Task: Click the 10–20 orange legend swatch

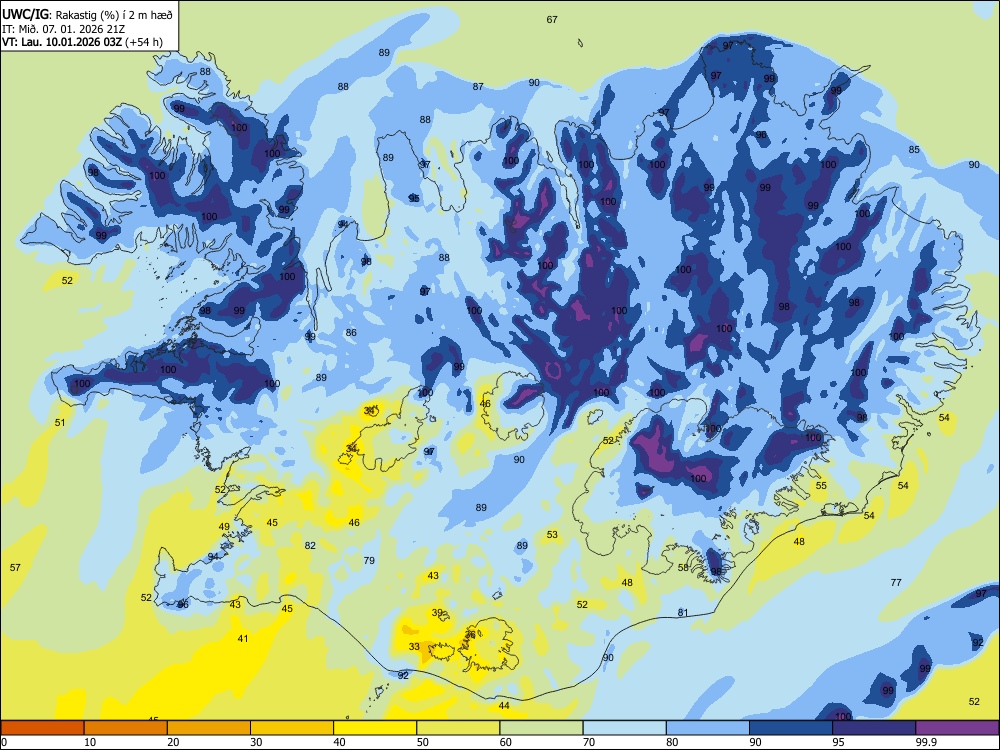Action: [x=126, y=728]
